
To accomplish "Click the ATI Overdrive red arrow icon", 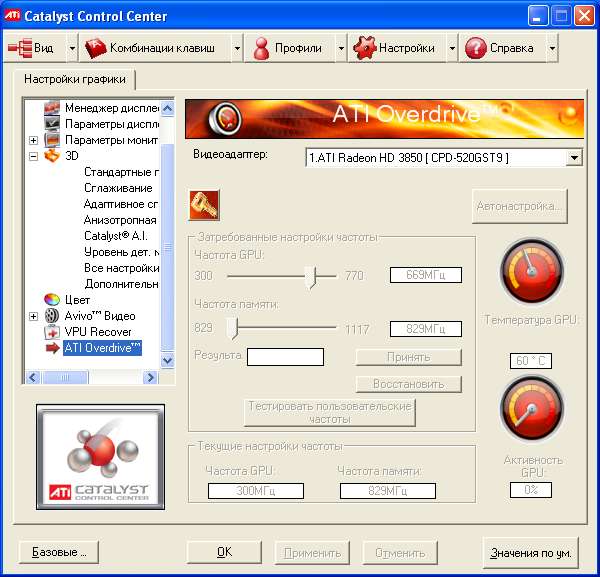I will (53, 348).
